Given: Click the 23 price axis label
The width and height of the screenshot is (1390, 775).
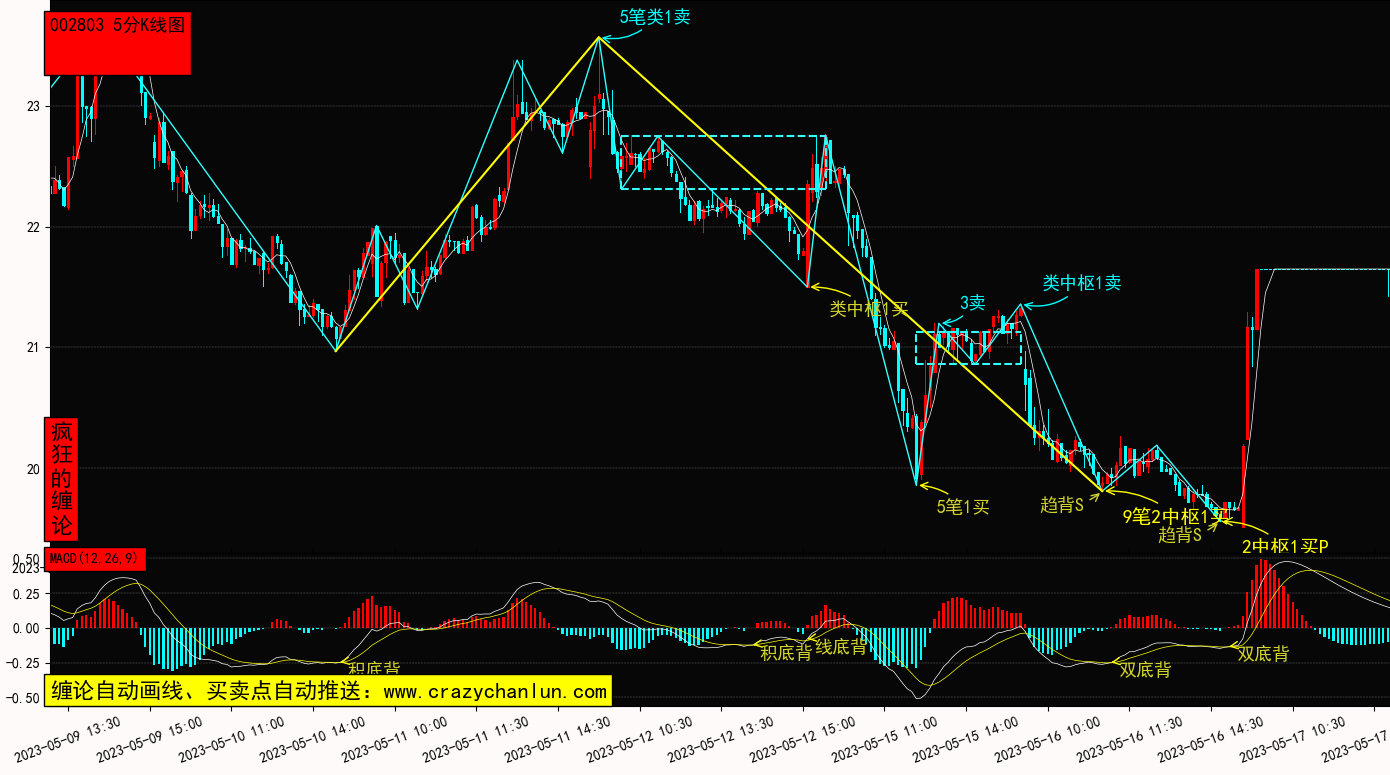Looking at the screenshot, I should [x=33, y=106].
